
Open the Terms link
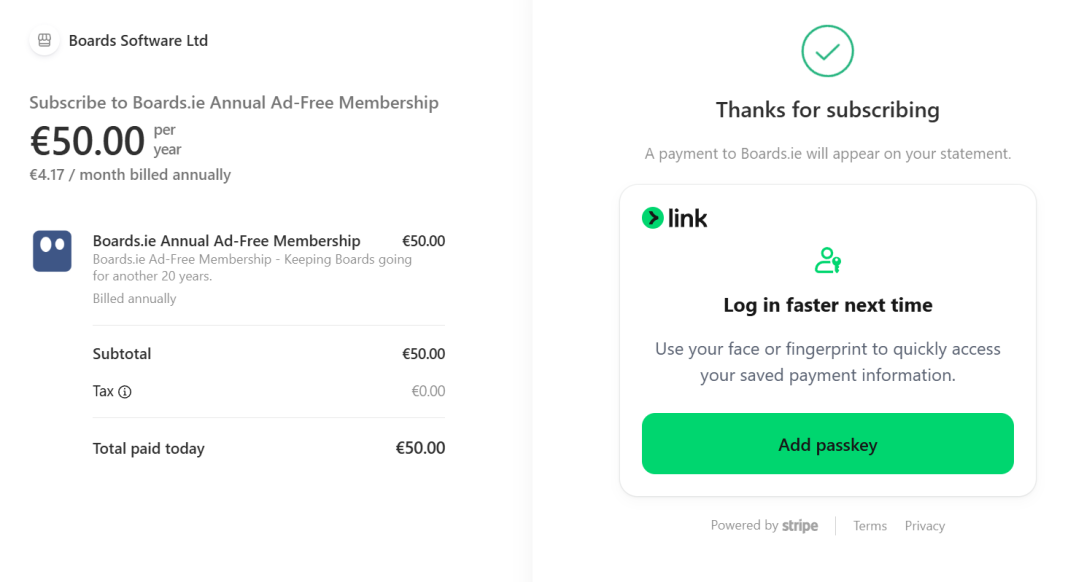click(870, 526)
